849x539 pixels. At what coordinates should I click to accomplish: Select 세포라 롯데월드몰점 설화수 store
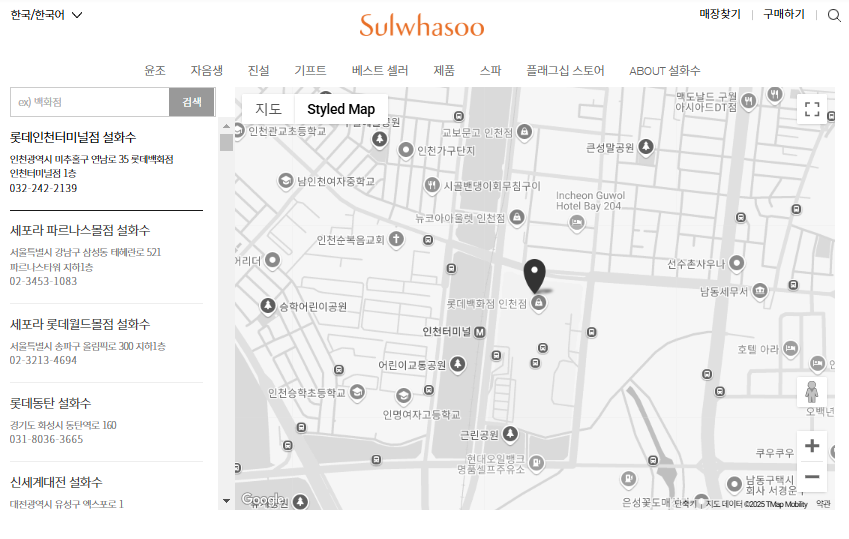(80, 324)
